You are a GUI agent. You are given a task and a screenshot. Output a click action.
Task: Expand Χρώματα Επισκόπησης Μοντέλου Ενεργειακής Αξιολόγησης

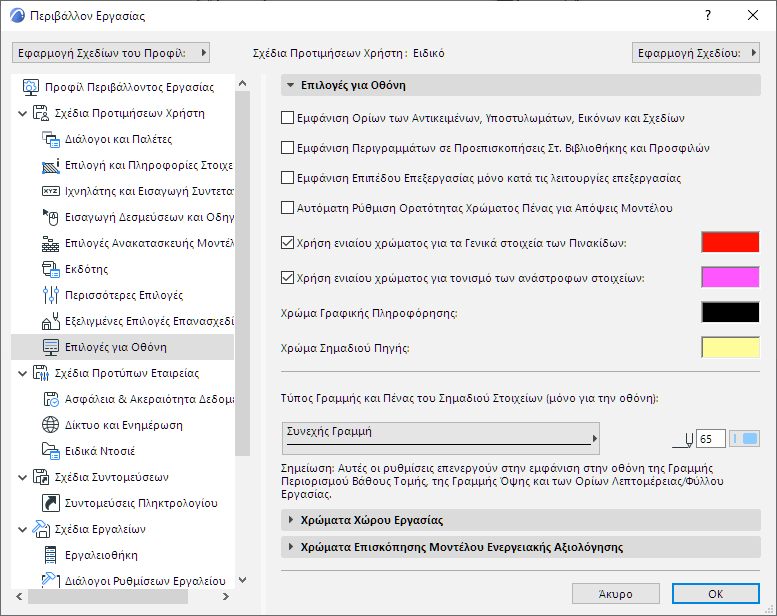[291, 547]
